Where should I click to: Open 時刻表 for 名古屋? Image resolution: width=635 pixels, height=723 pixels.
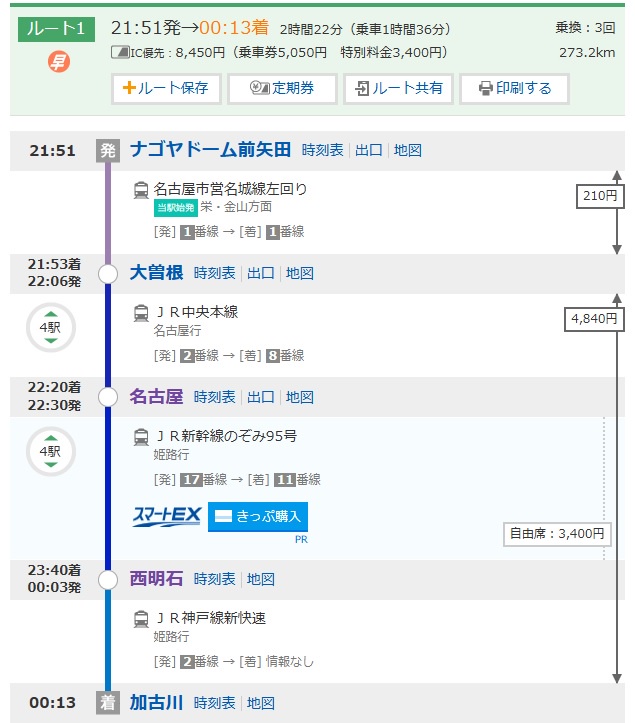point(214,397)
